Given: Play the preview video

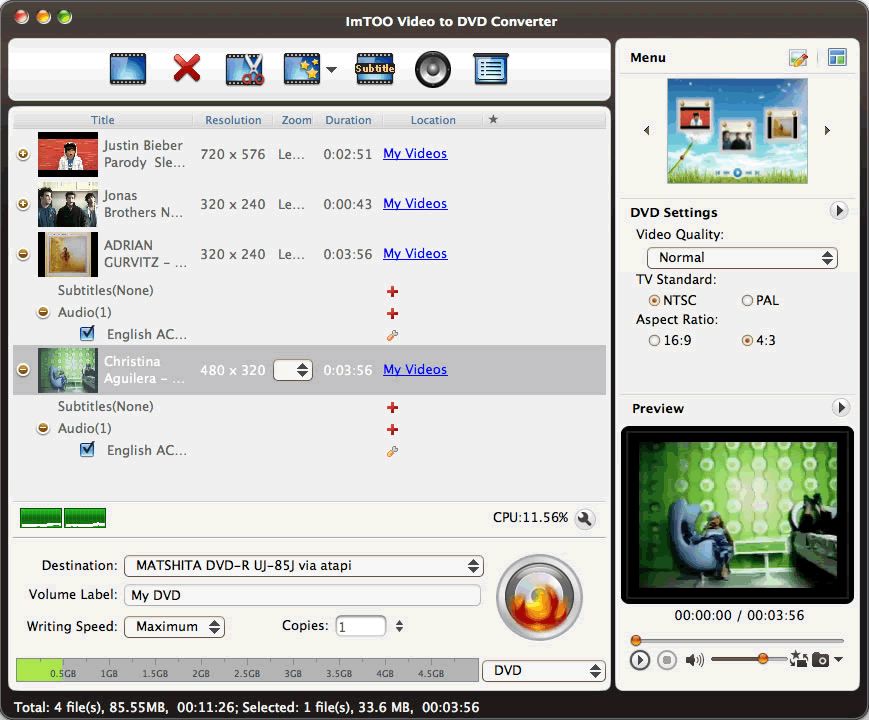Looking at the screenshot, I should click(x=640, y=660).
